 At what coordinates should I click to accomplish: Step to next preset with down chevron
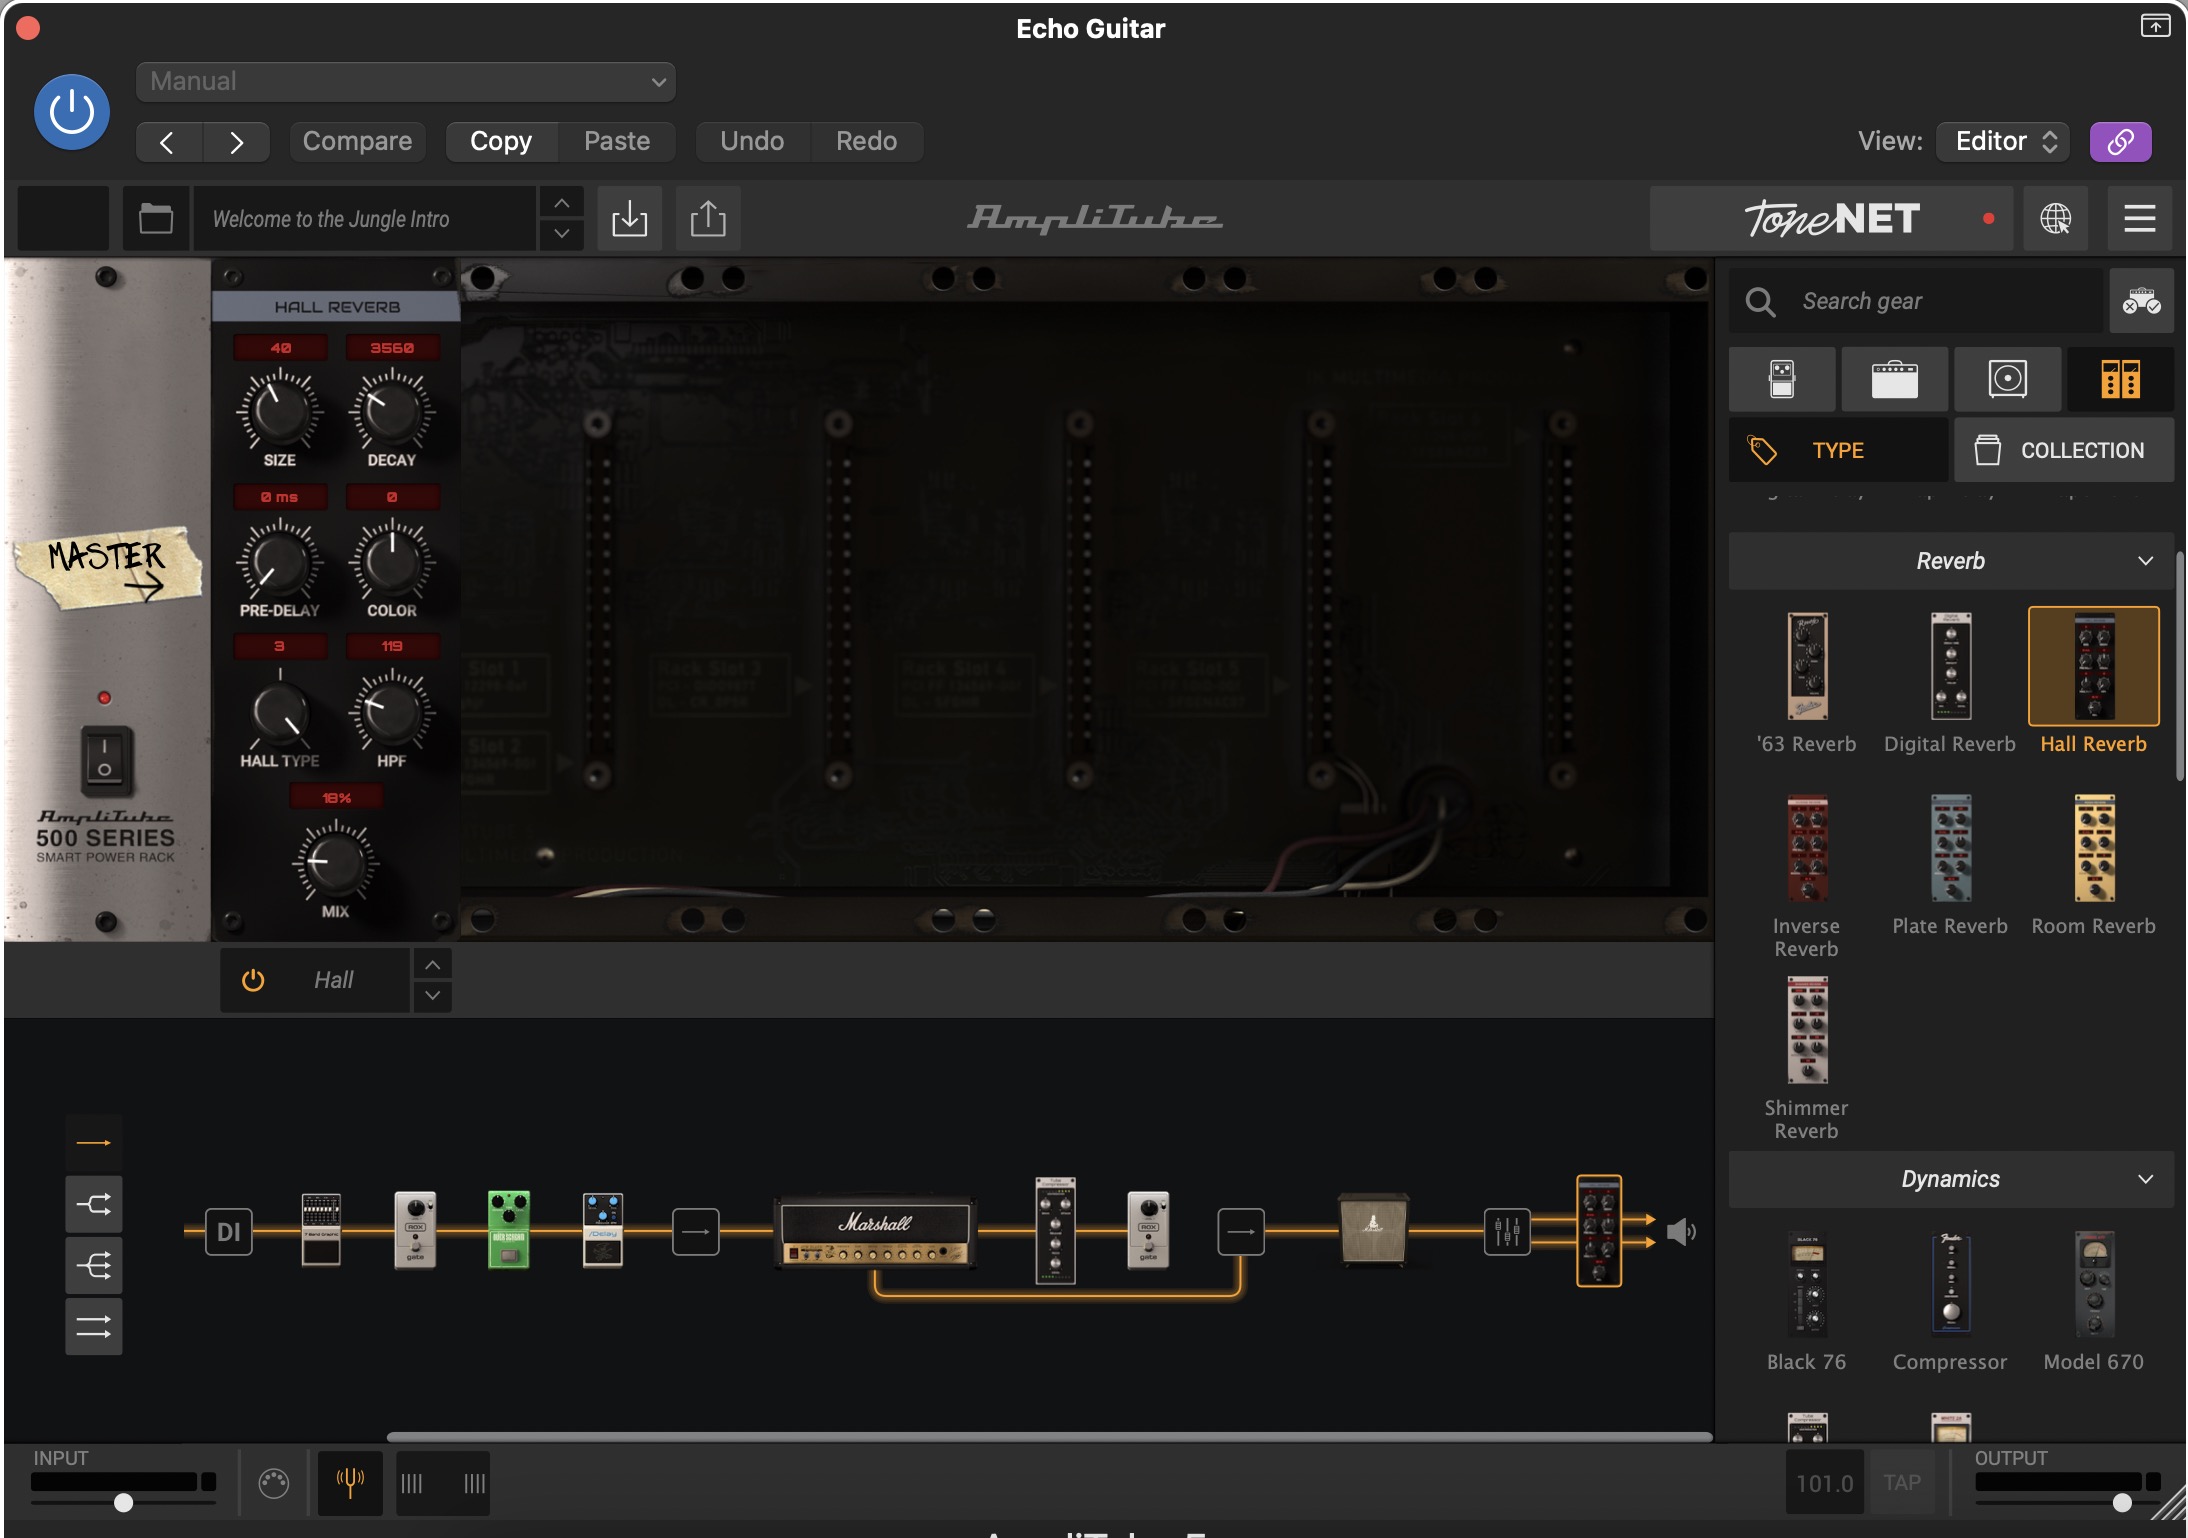tap(562, 233)
